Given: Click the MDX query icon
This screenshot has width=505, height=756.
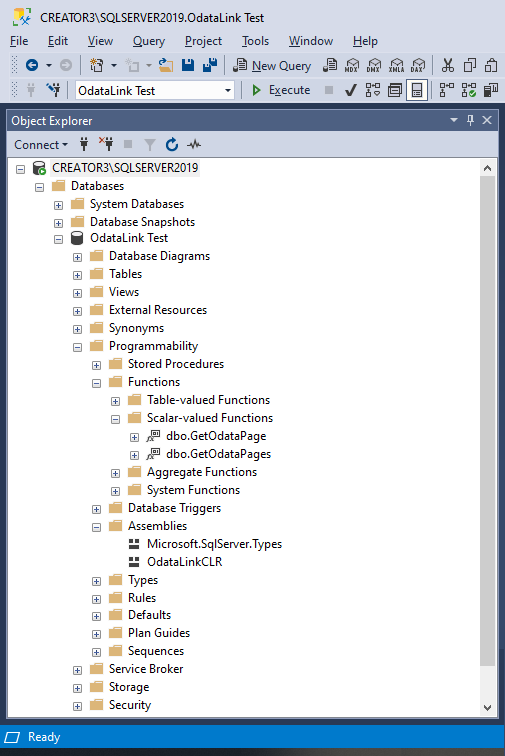Looking at the screenshot, I should (x=352, y=65).
